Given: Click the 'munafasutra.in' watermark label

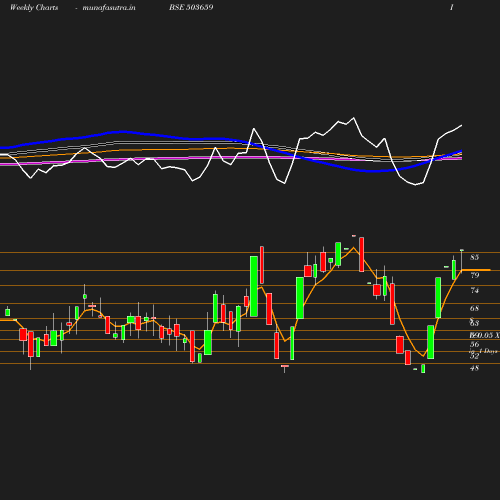Looking at the screenshot, I should [x=109, y=8].
